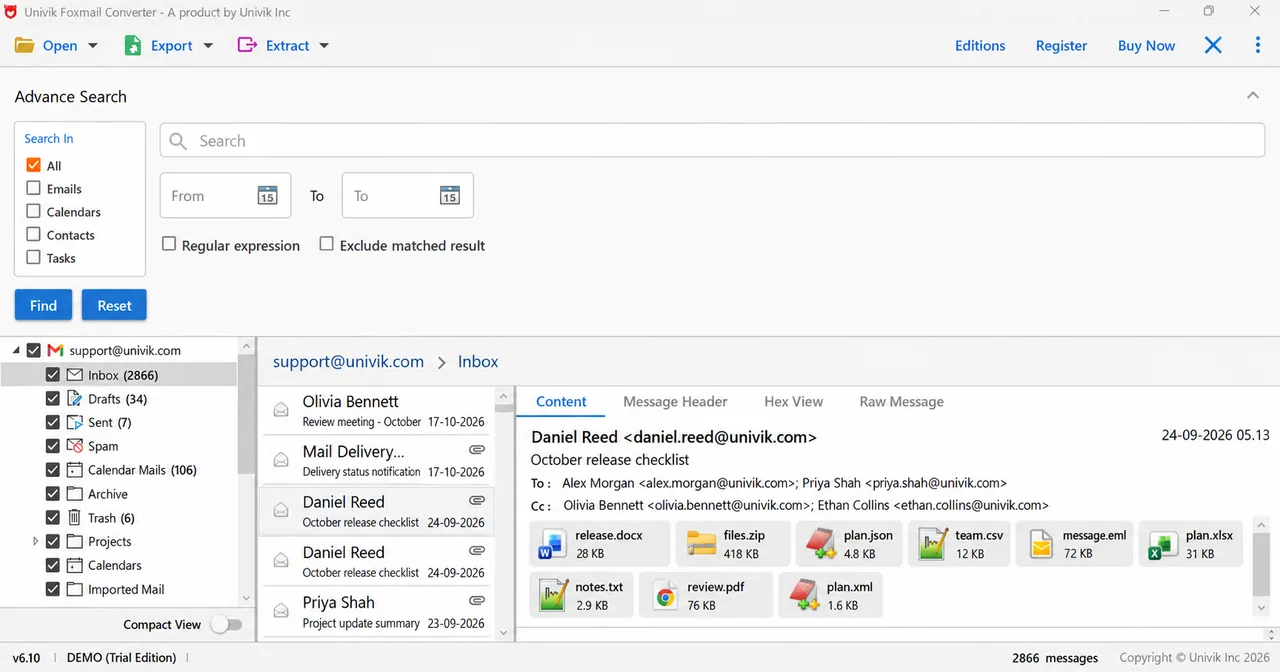Click the search magnifier icon
This screenshot has width=1280, height=672.
pos(178,141)
